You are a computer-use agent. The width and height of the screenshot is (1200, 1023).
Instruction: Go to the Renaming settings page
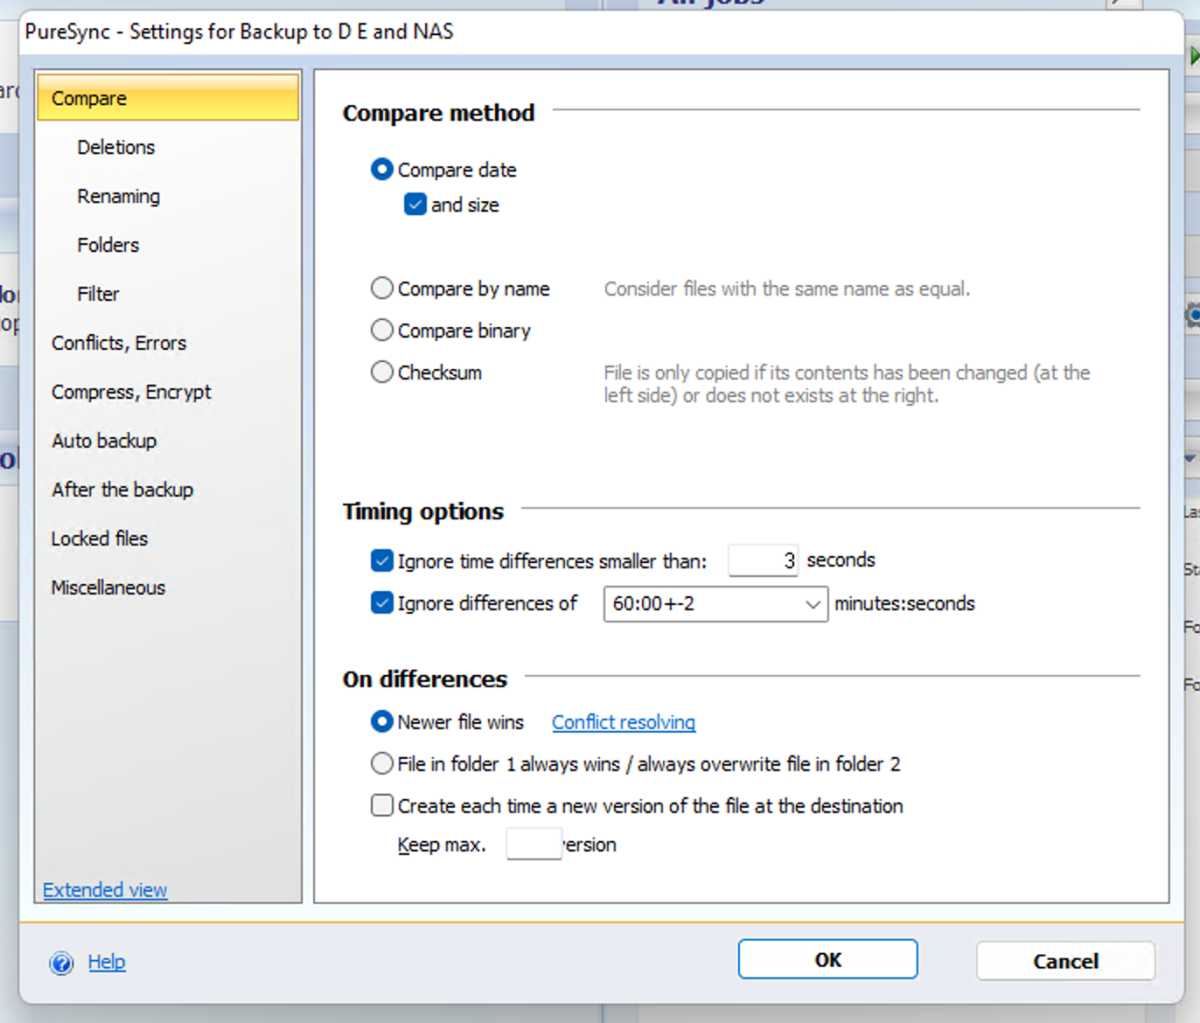pos(118,196)
